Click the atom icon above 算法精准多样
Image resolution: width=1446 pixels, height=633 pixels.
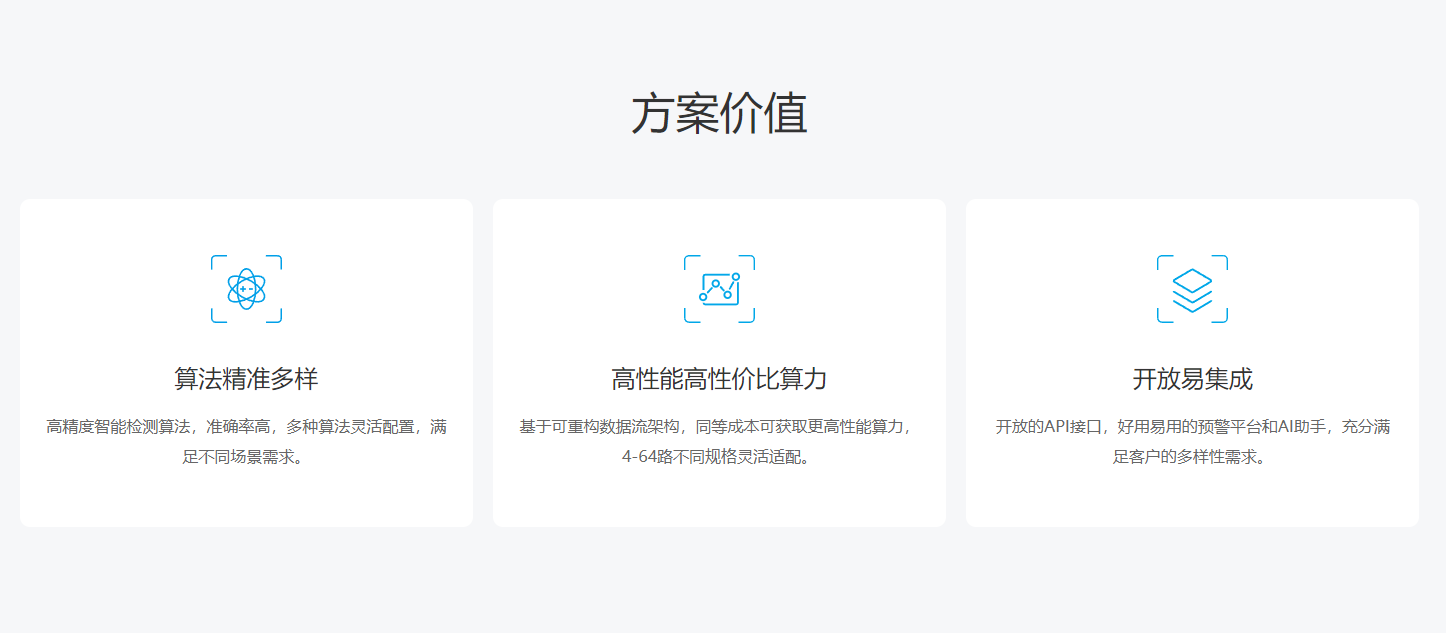tap(246, 289)
